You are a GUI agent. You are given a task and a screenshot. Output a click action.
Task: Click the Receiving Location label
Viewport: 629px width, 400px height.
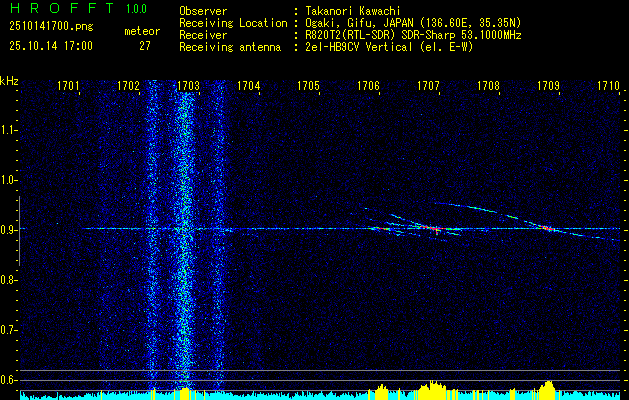[x=233, y=23]
